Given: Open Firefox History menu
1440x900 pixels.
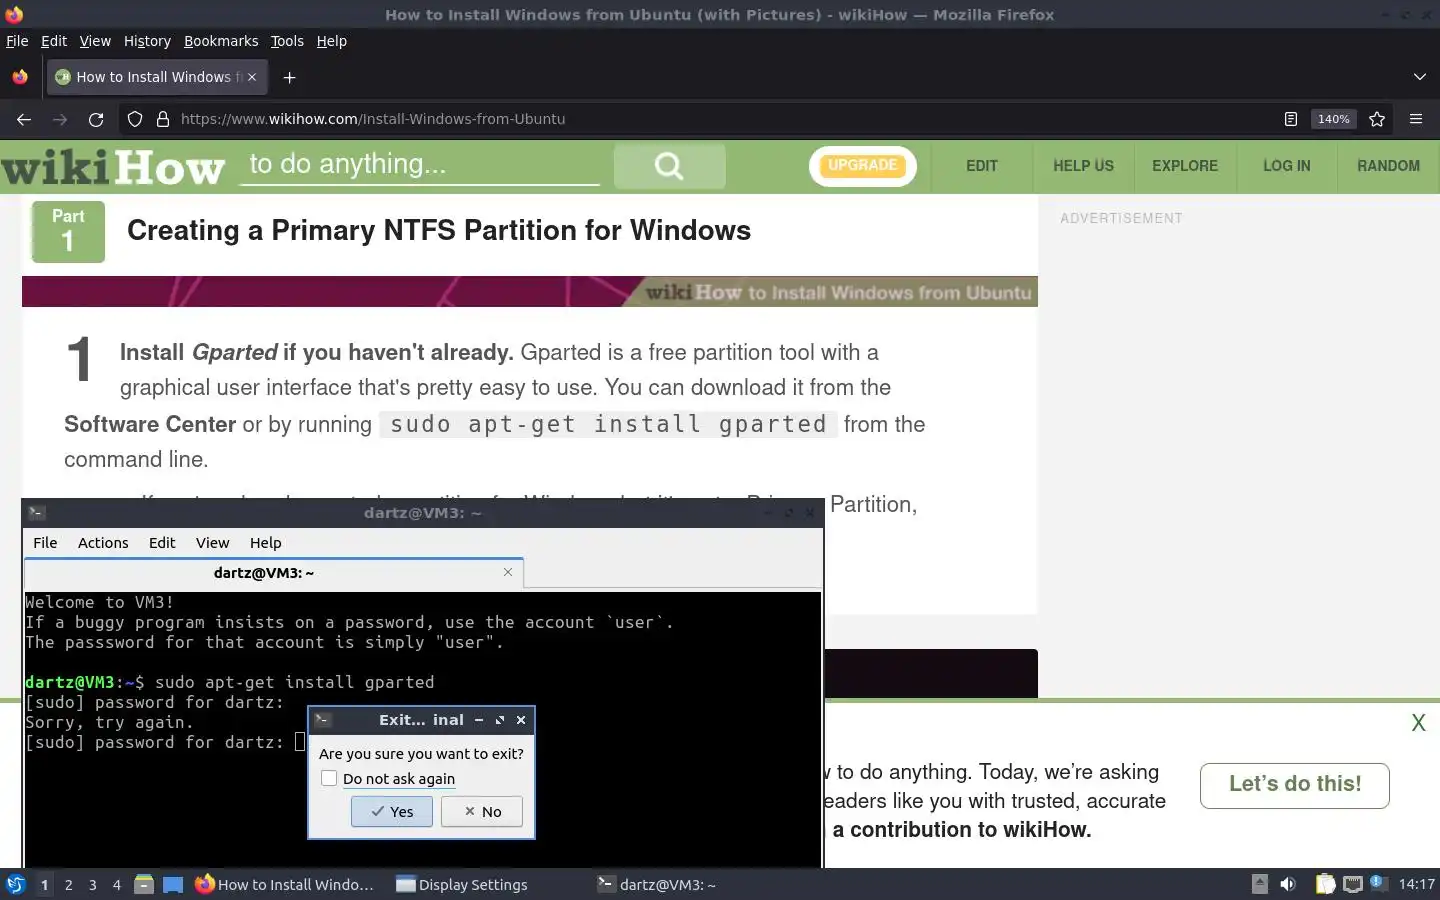Looking at the screenshot, I should [147, 41].
